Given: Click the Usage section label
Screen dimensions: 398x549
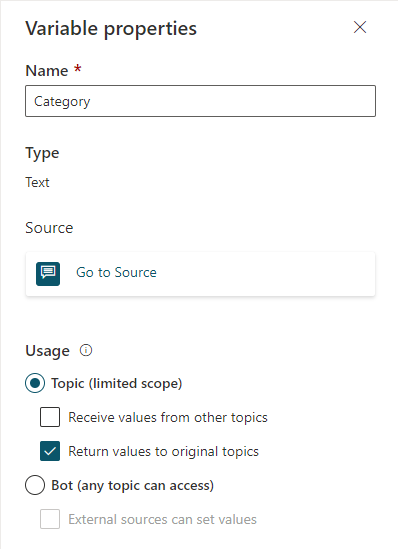Looking at the screenshot, I should tap(48, 351).
